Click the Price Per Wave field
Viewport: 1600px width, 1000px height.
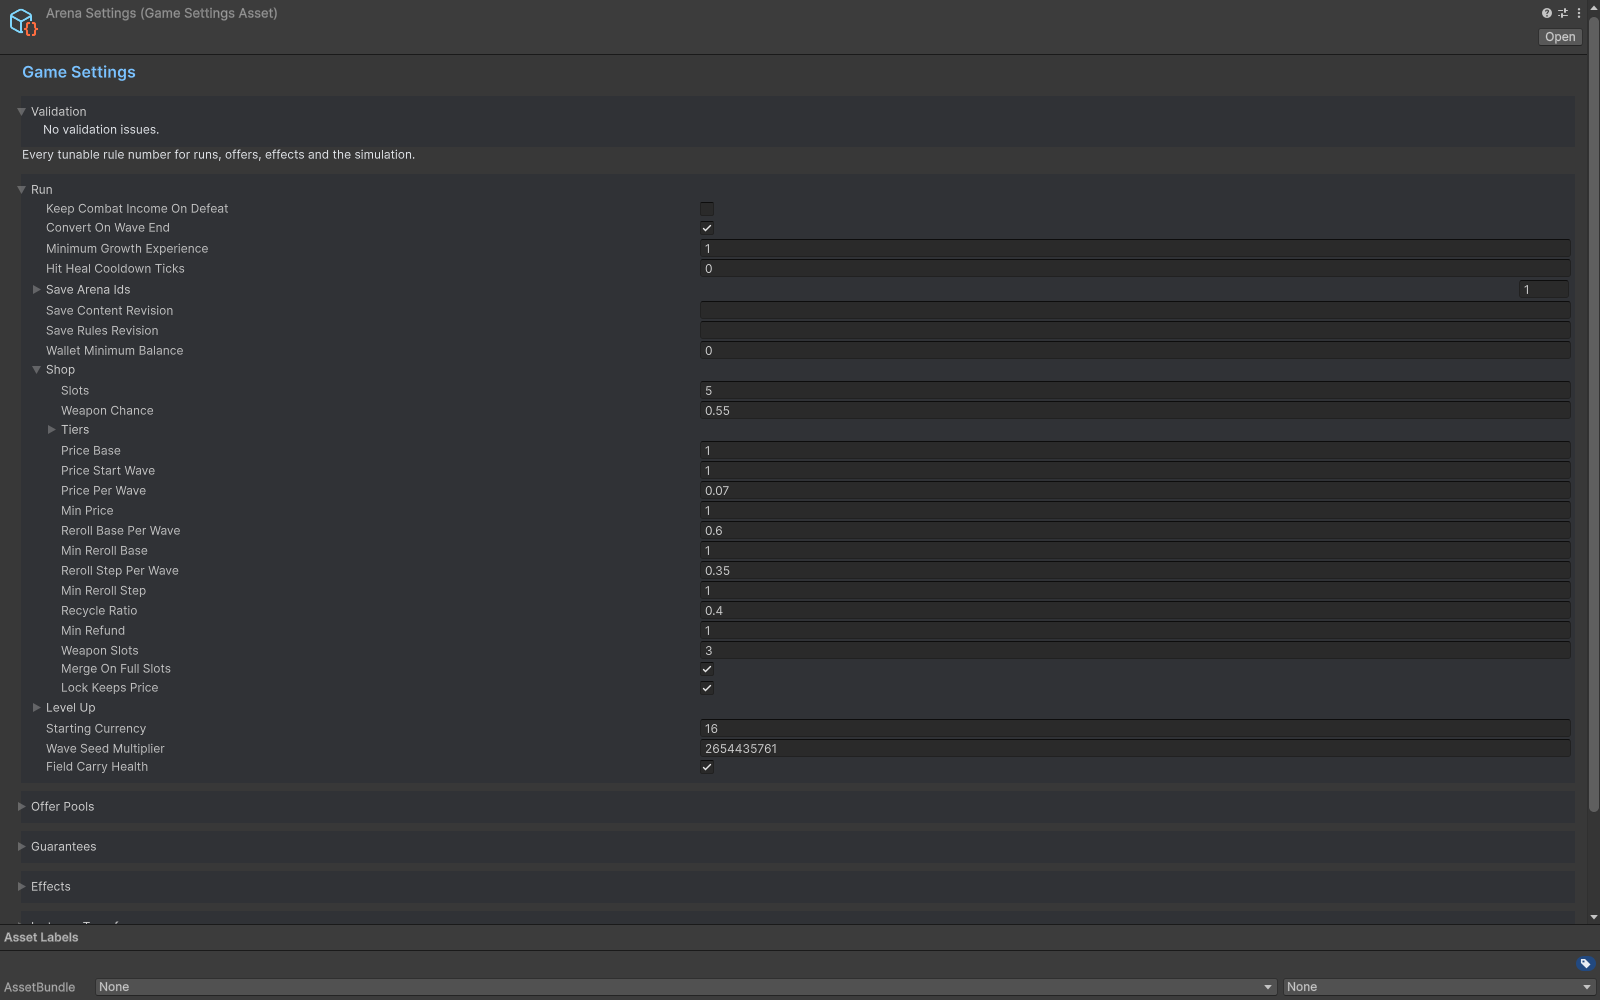[1135, 491]
